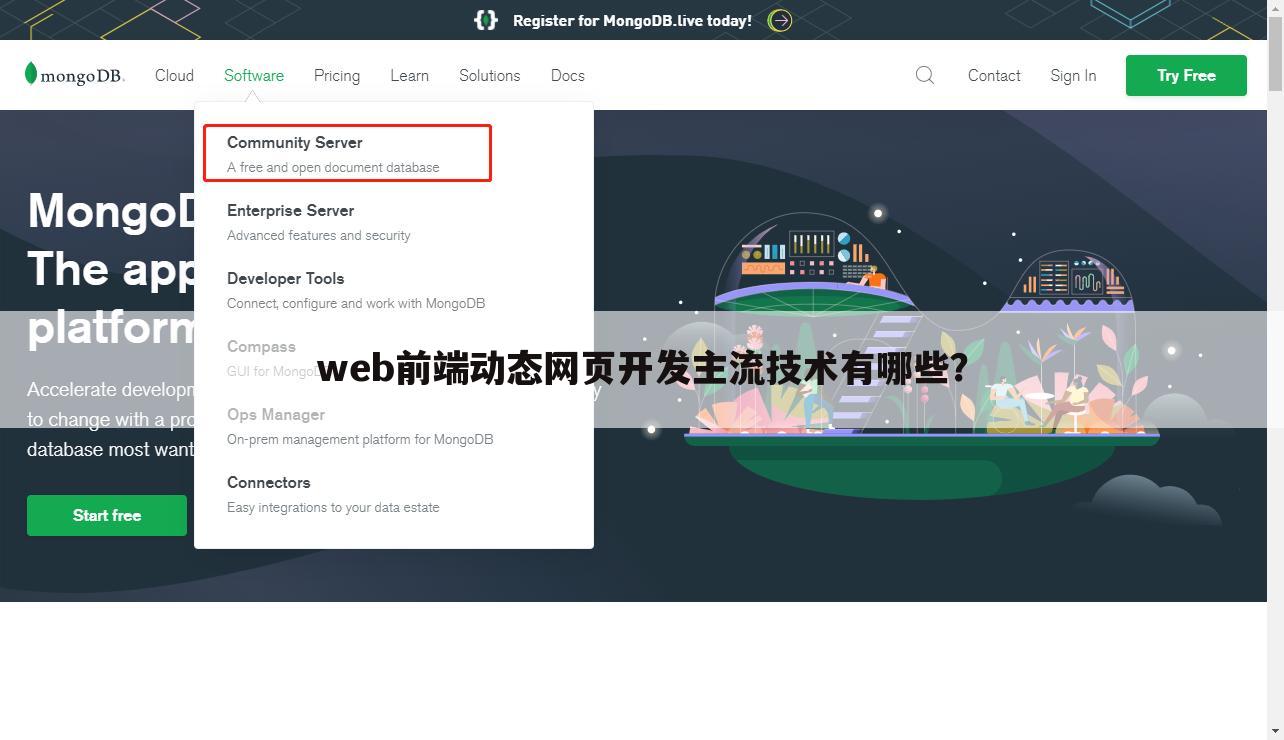The height and width of the screenshot is (740, 1284).
Task: Click the search magnifier icon
Action: 924,75
